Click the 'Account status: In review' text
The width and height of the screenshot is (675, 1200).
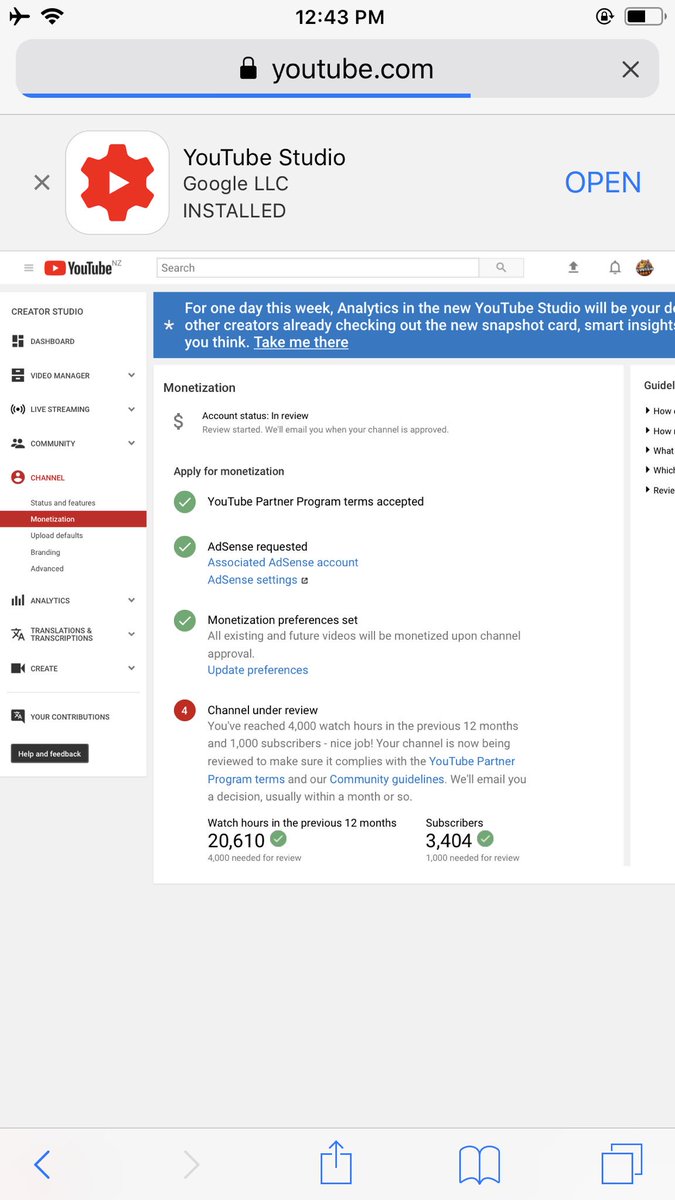coord(255,416)
